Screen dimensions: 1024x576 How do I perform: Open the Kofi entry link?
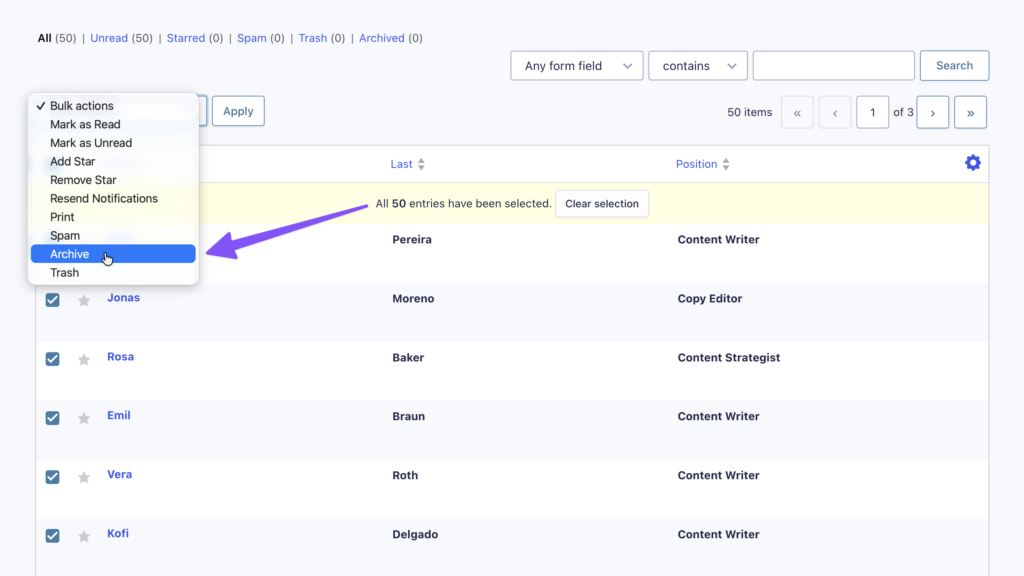pyautogui.click(x=118, y=534)
